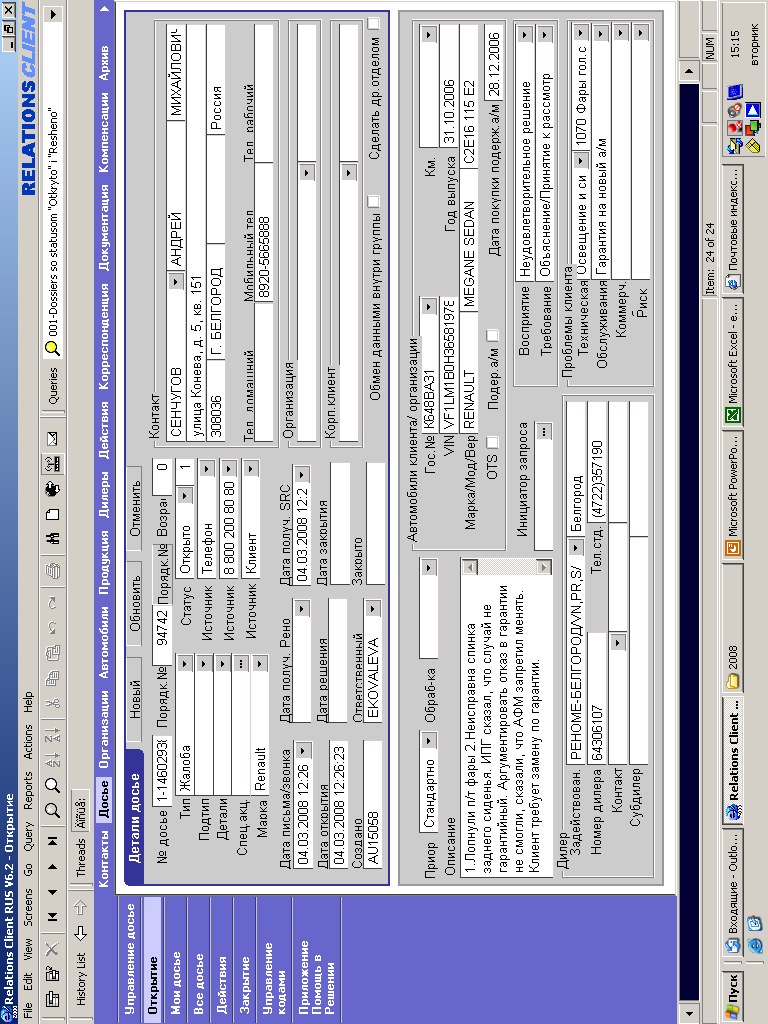Switch to the Архив tab
The image size is (768, 1024).
[104, 63]
